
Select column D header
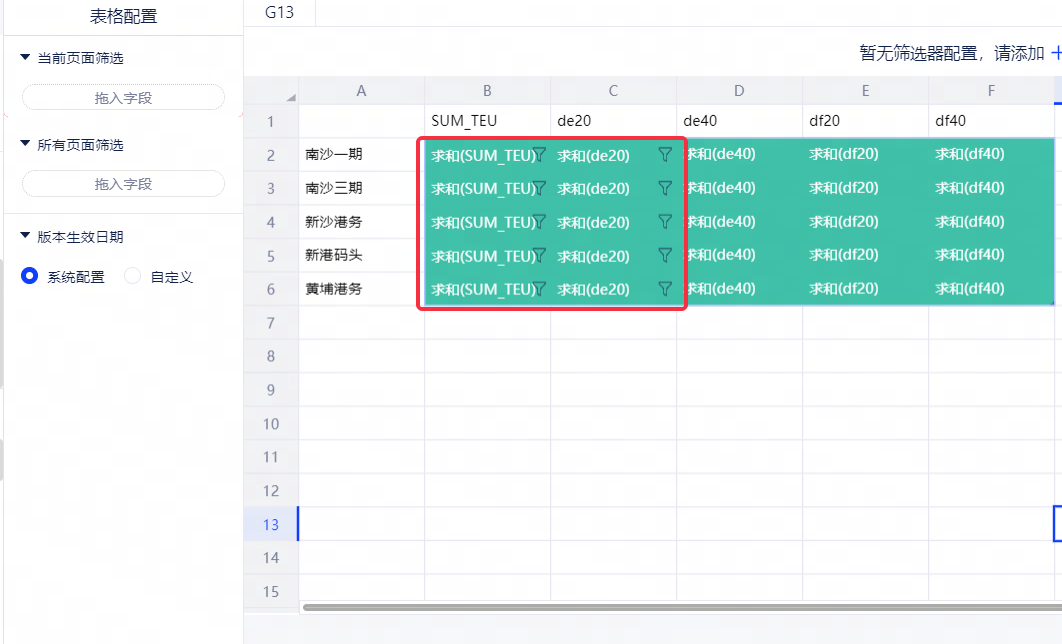(739, 91)
